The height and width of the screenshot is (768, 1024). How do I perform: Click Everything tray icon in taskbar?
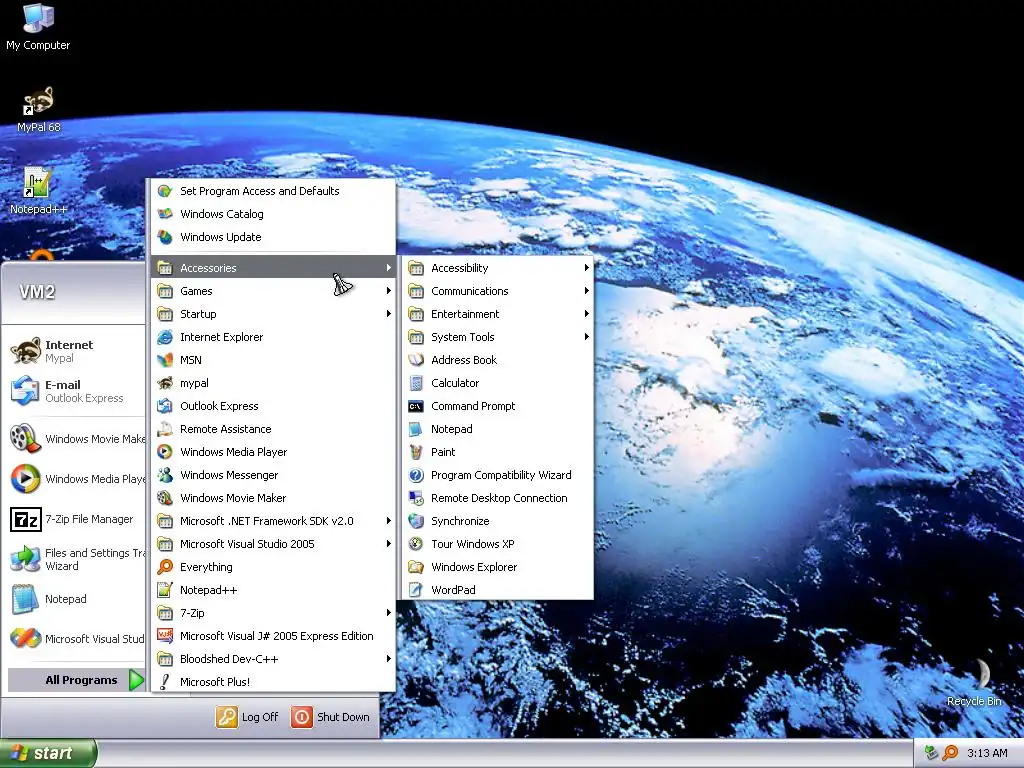(950, 753)
